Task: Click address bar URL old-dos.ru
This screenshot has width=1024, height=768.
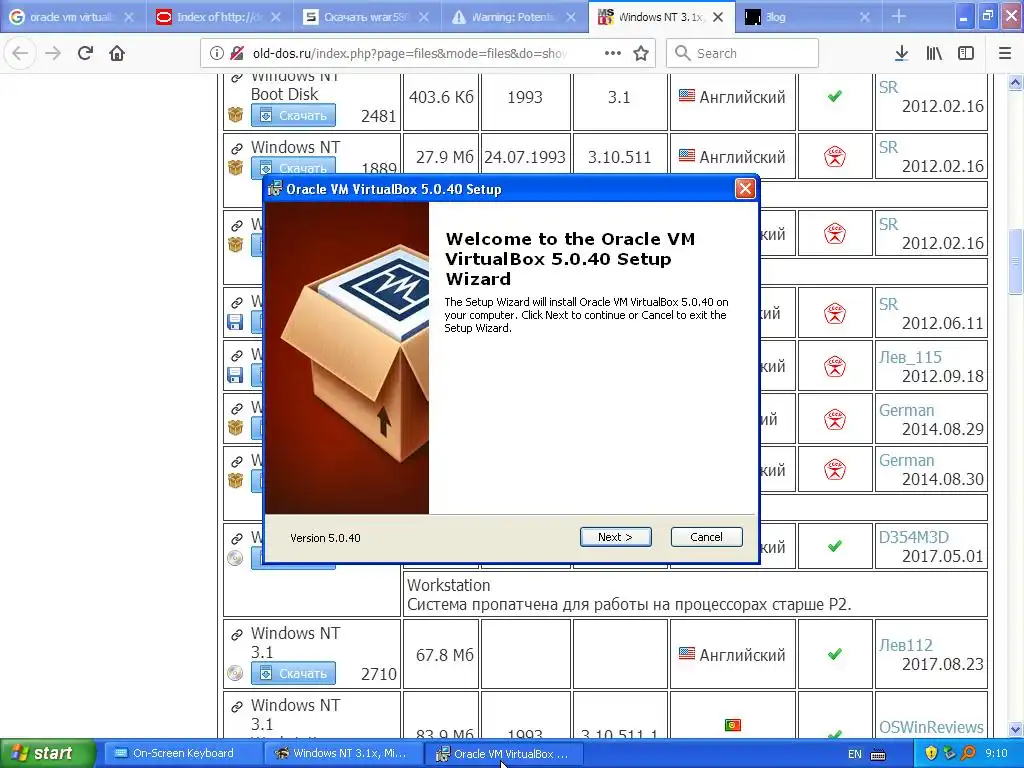Action: tap(410, 53)
